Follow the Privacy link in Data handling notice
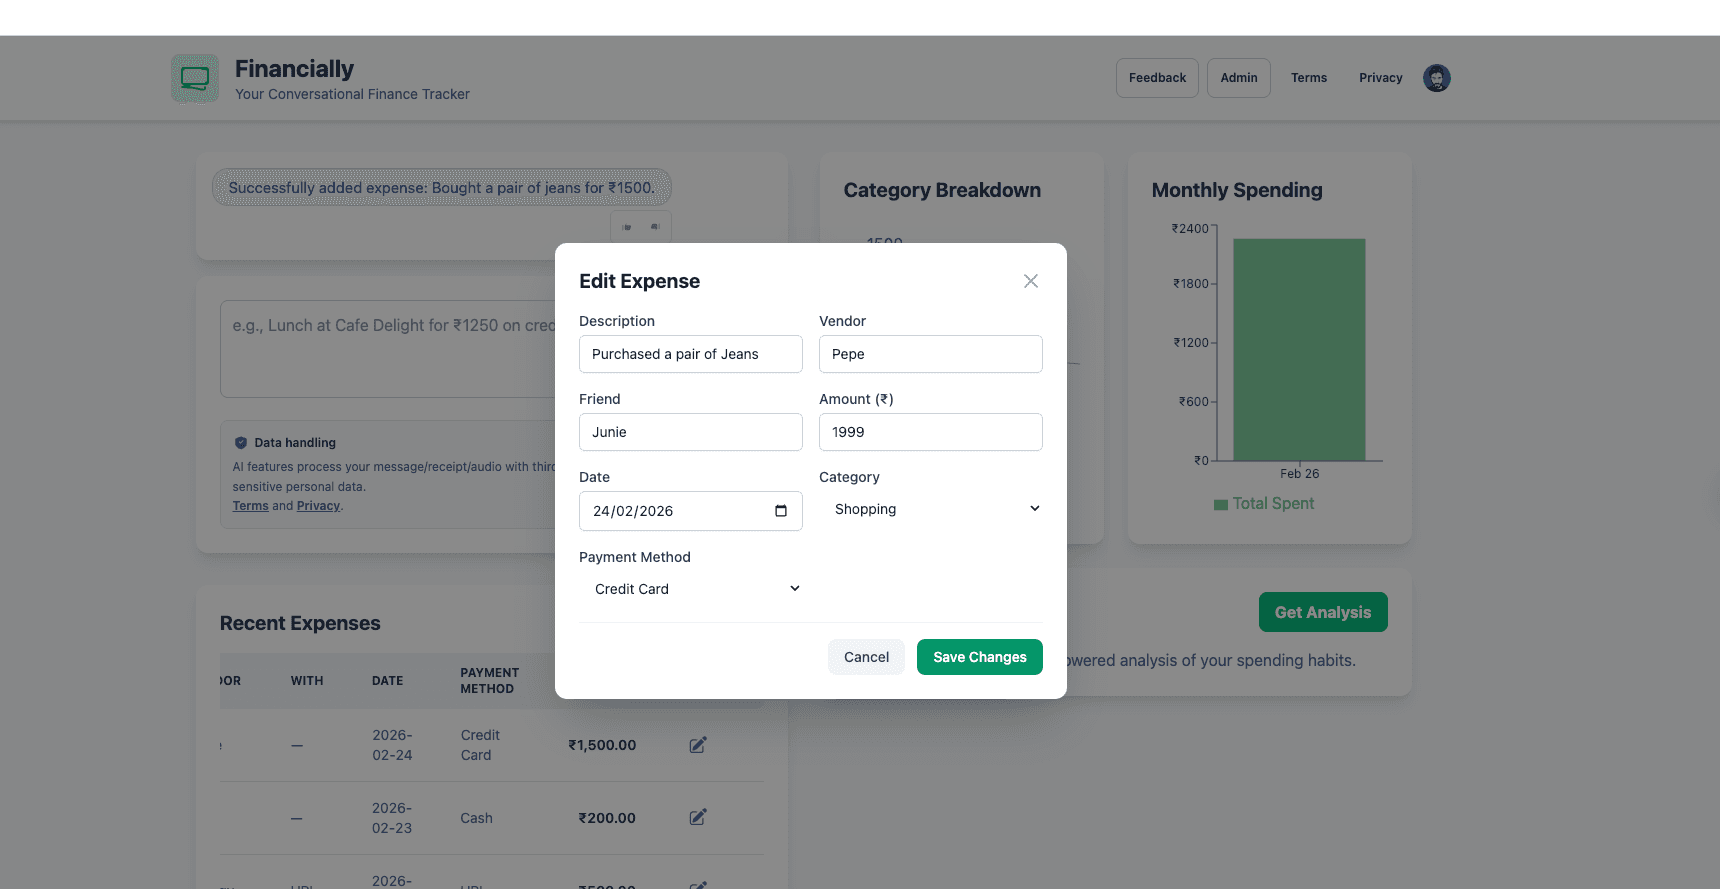This screenshot has height=889, width=1720. click(319, 506)
